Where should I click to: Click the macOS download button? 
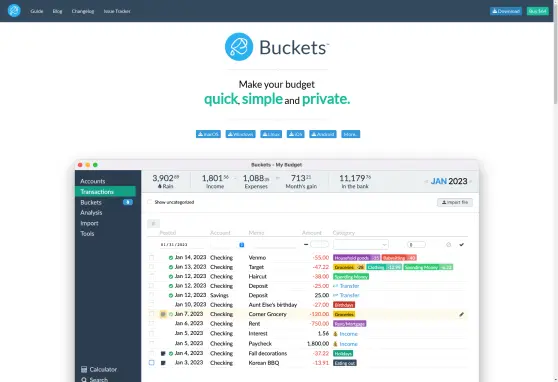208,134
